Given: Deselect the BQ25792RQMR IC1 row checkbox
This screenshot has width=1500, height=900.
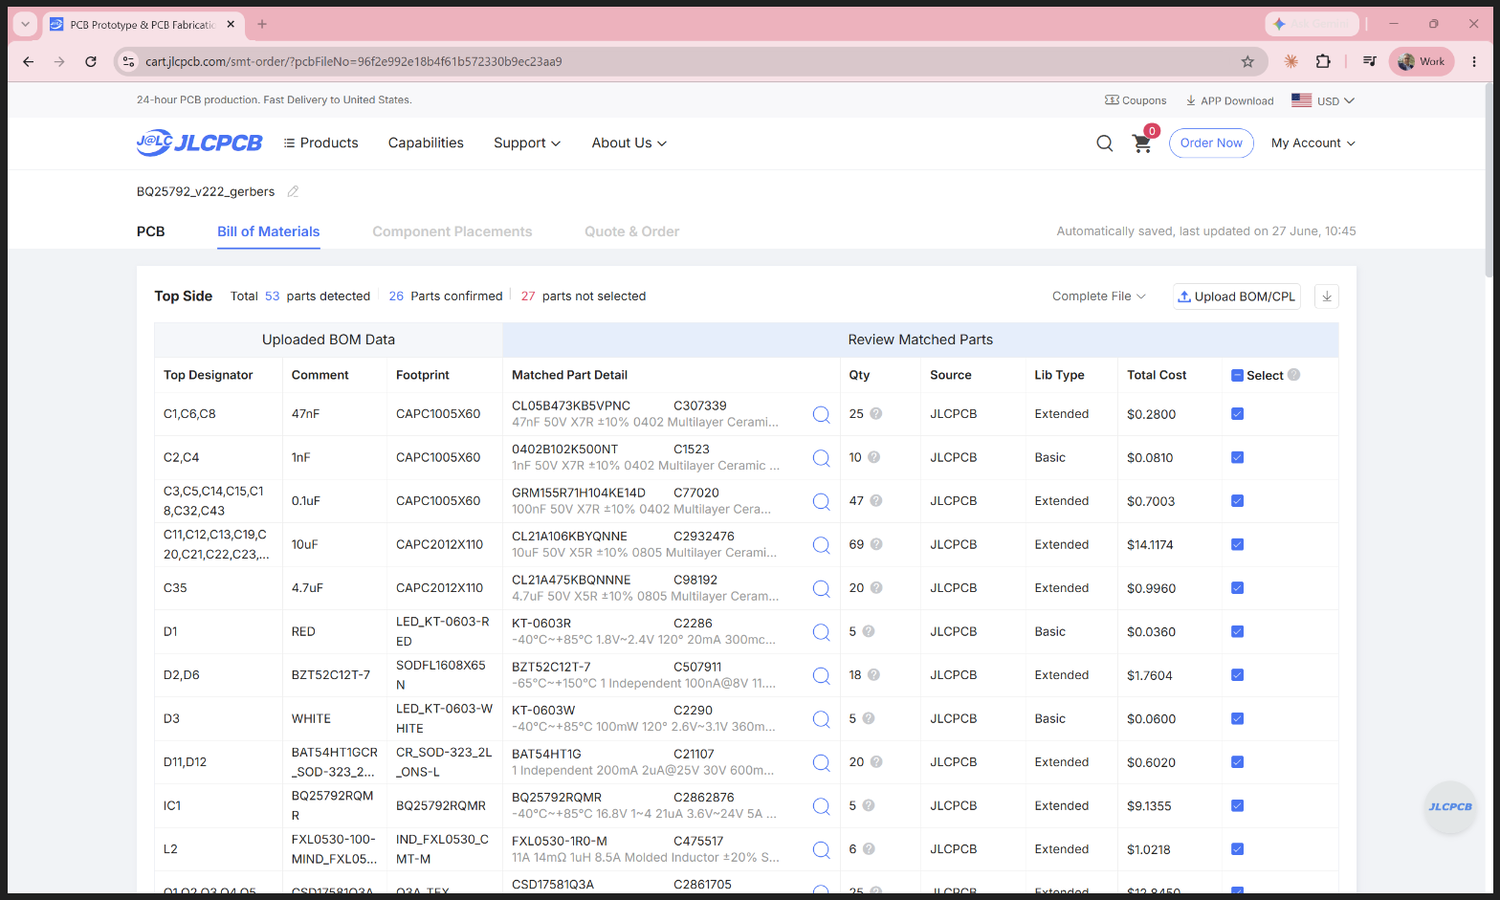Looking at the screenshot, I should 1237,805.
